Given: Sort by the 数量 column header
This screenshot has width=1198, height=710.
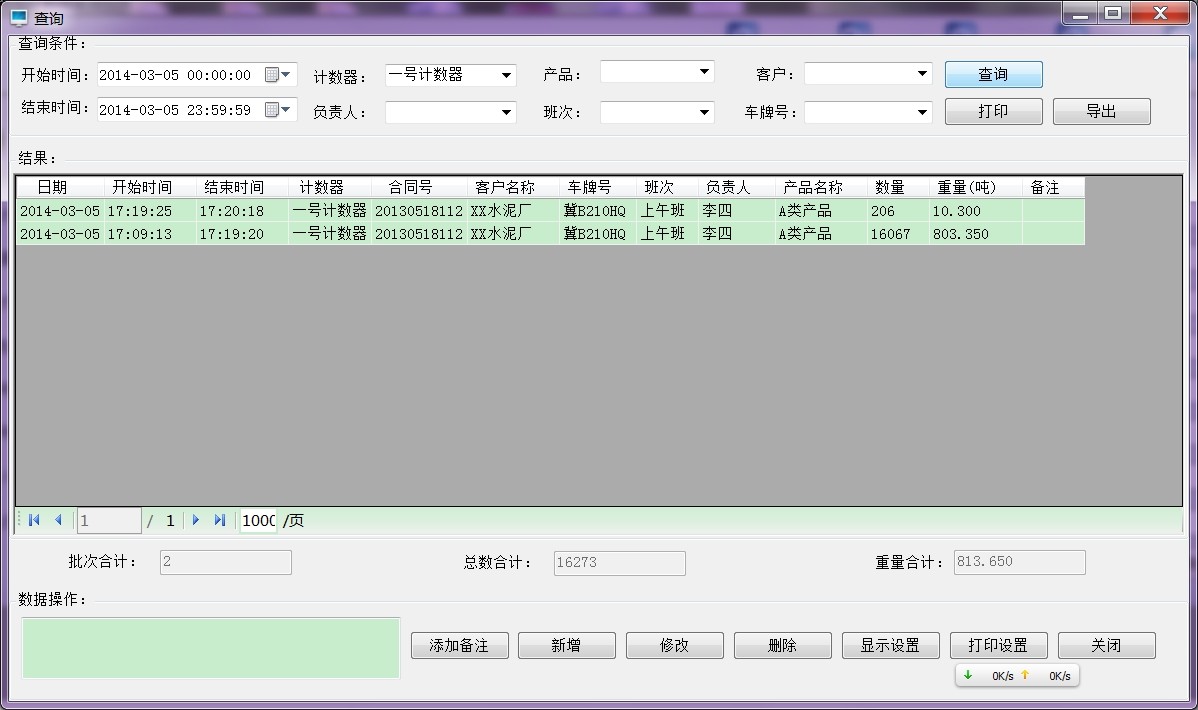Looking at the screenshot, I should click(898, 187).
